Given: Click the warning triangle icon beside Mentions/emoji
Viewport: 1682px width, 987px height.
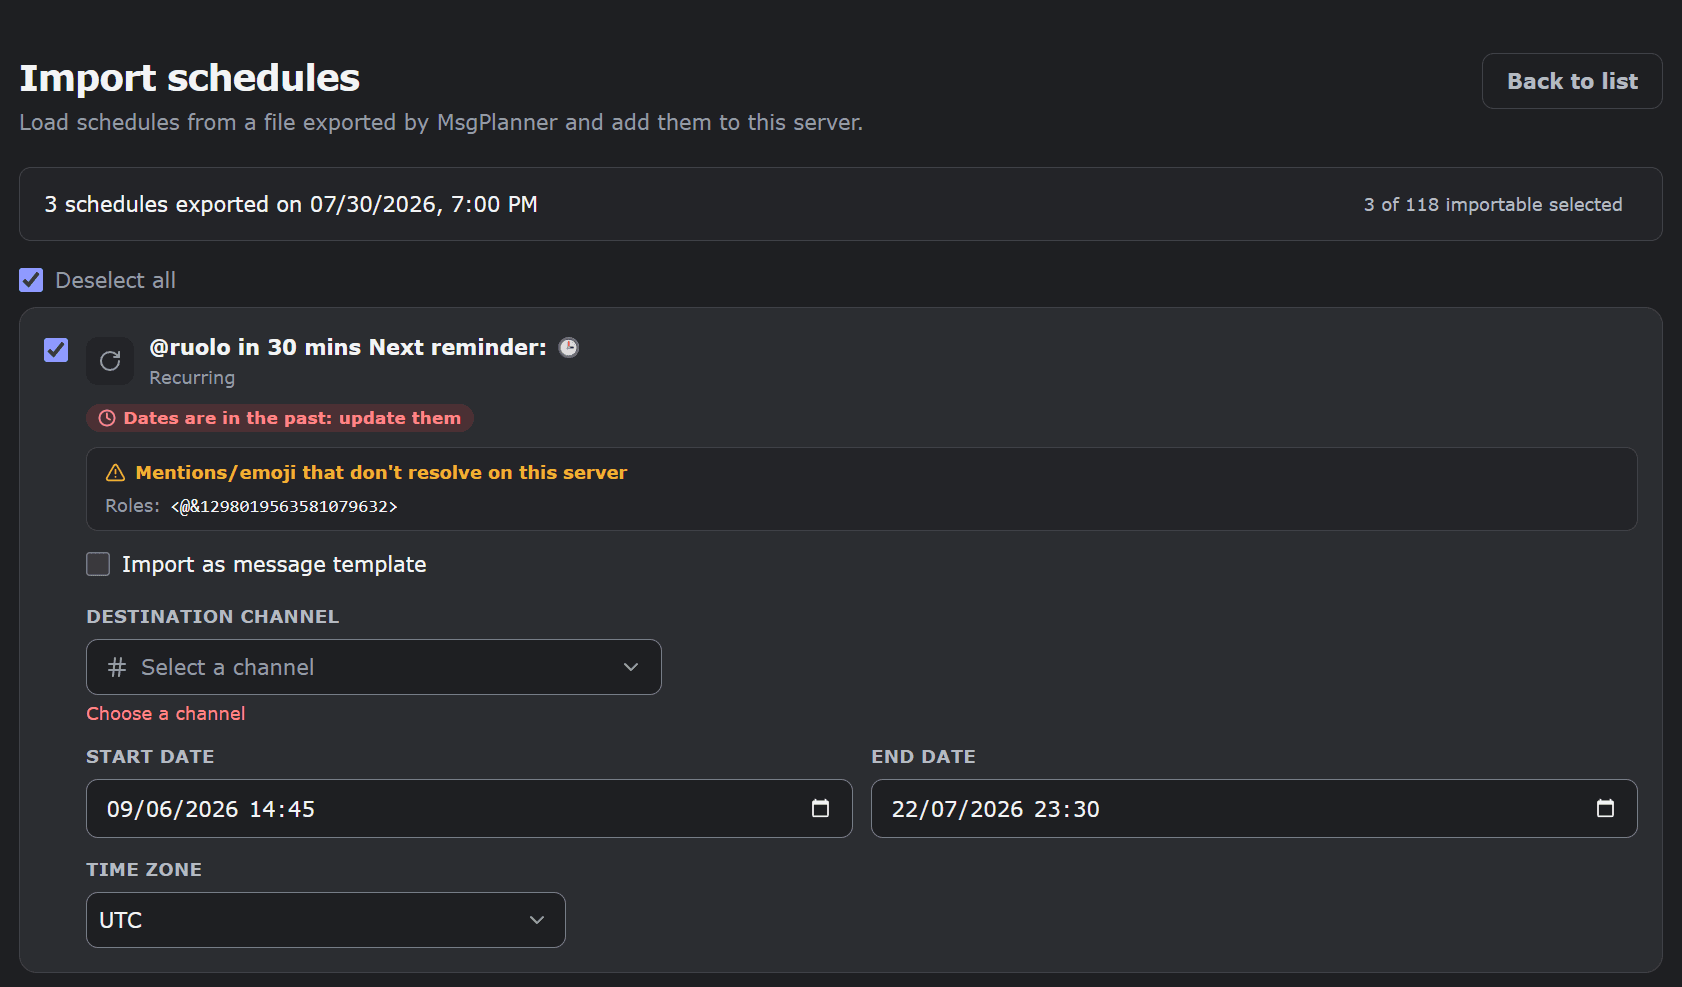Looking at the screenshot, I should [x=116, y=473].
